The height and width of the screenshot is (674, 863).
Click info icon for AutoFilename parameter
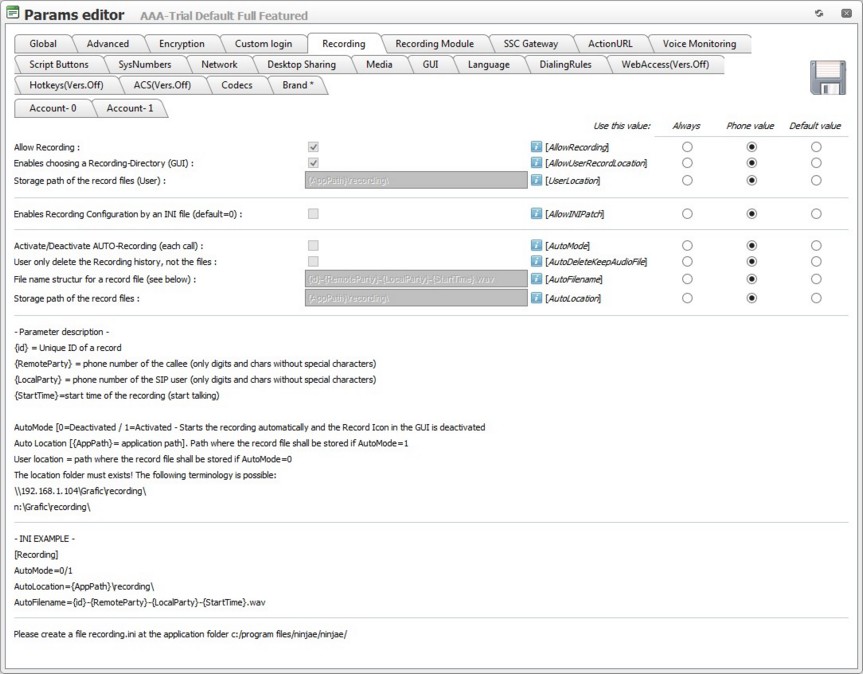coord(536,279)
